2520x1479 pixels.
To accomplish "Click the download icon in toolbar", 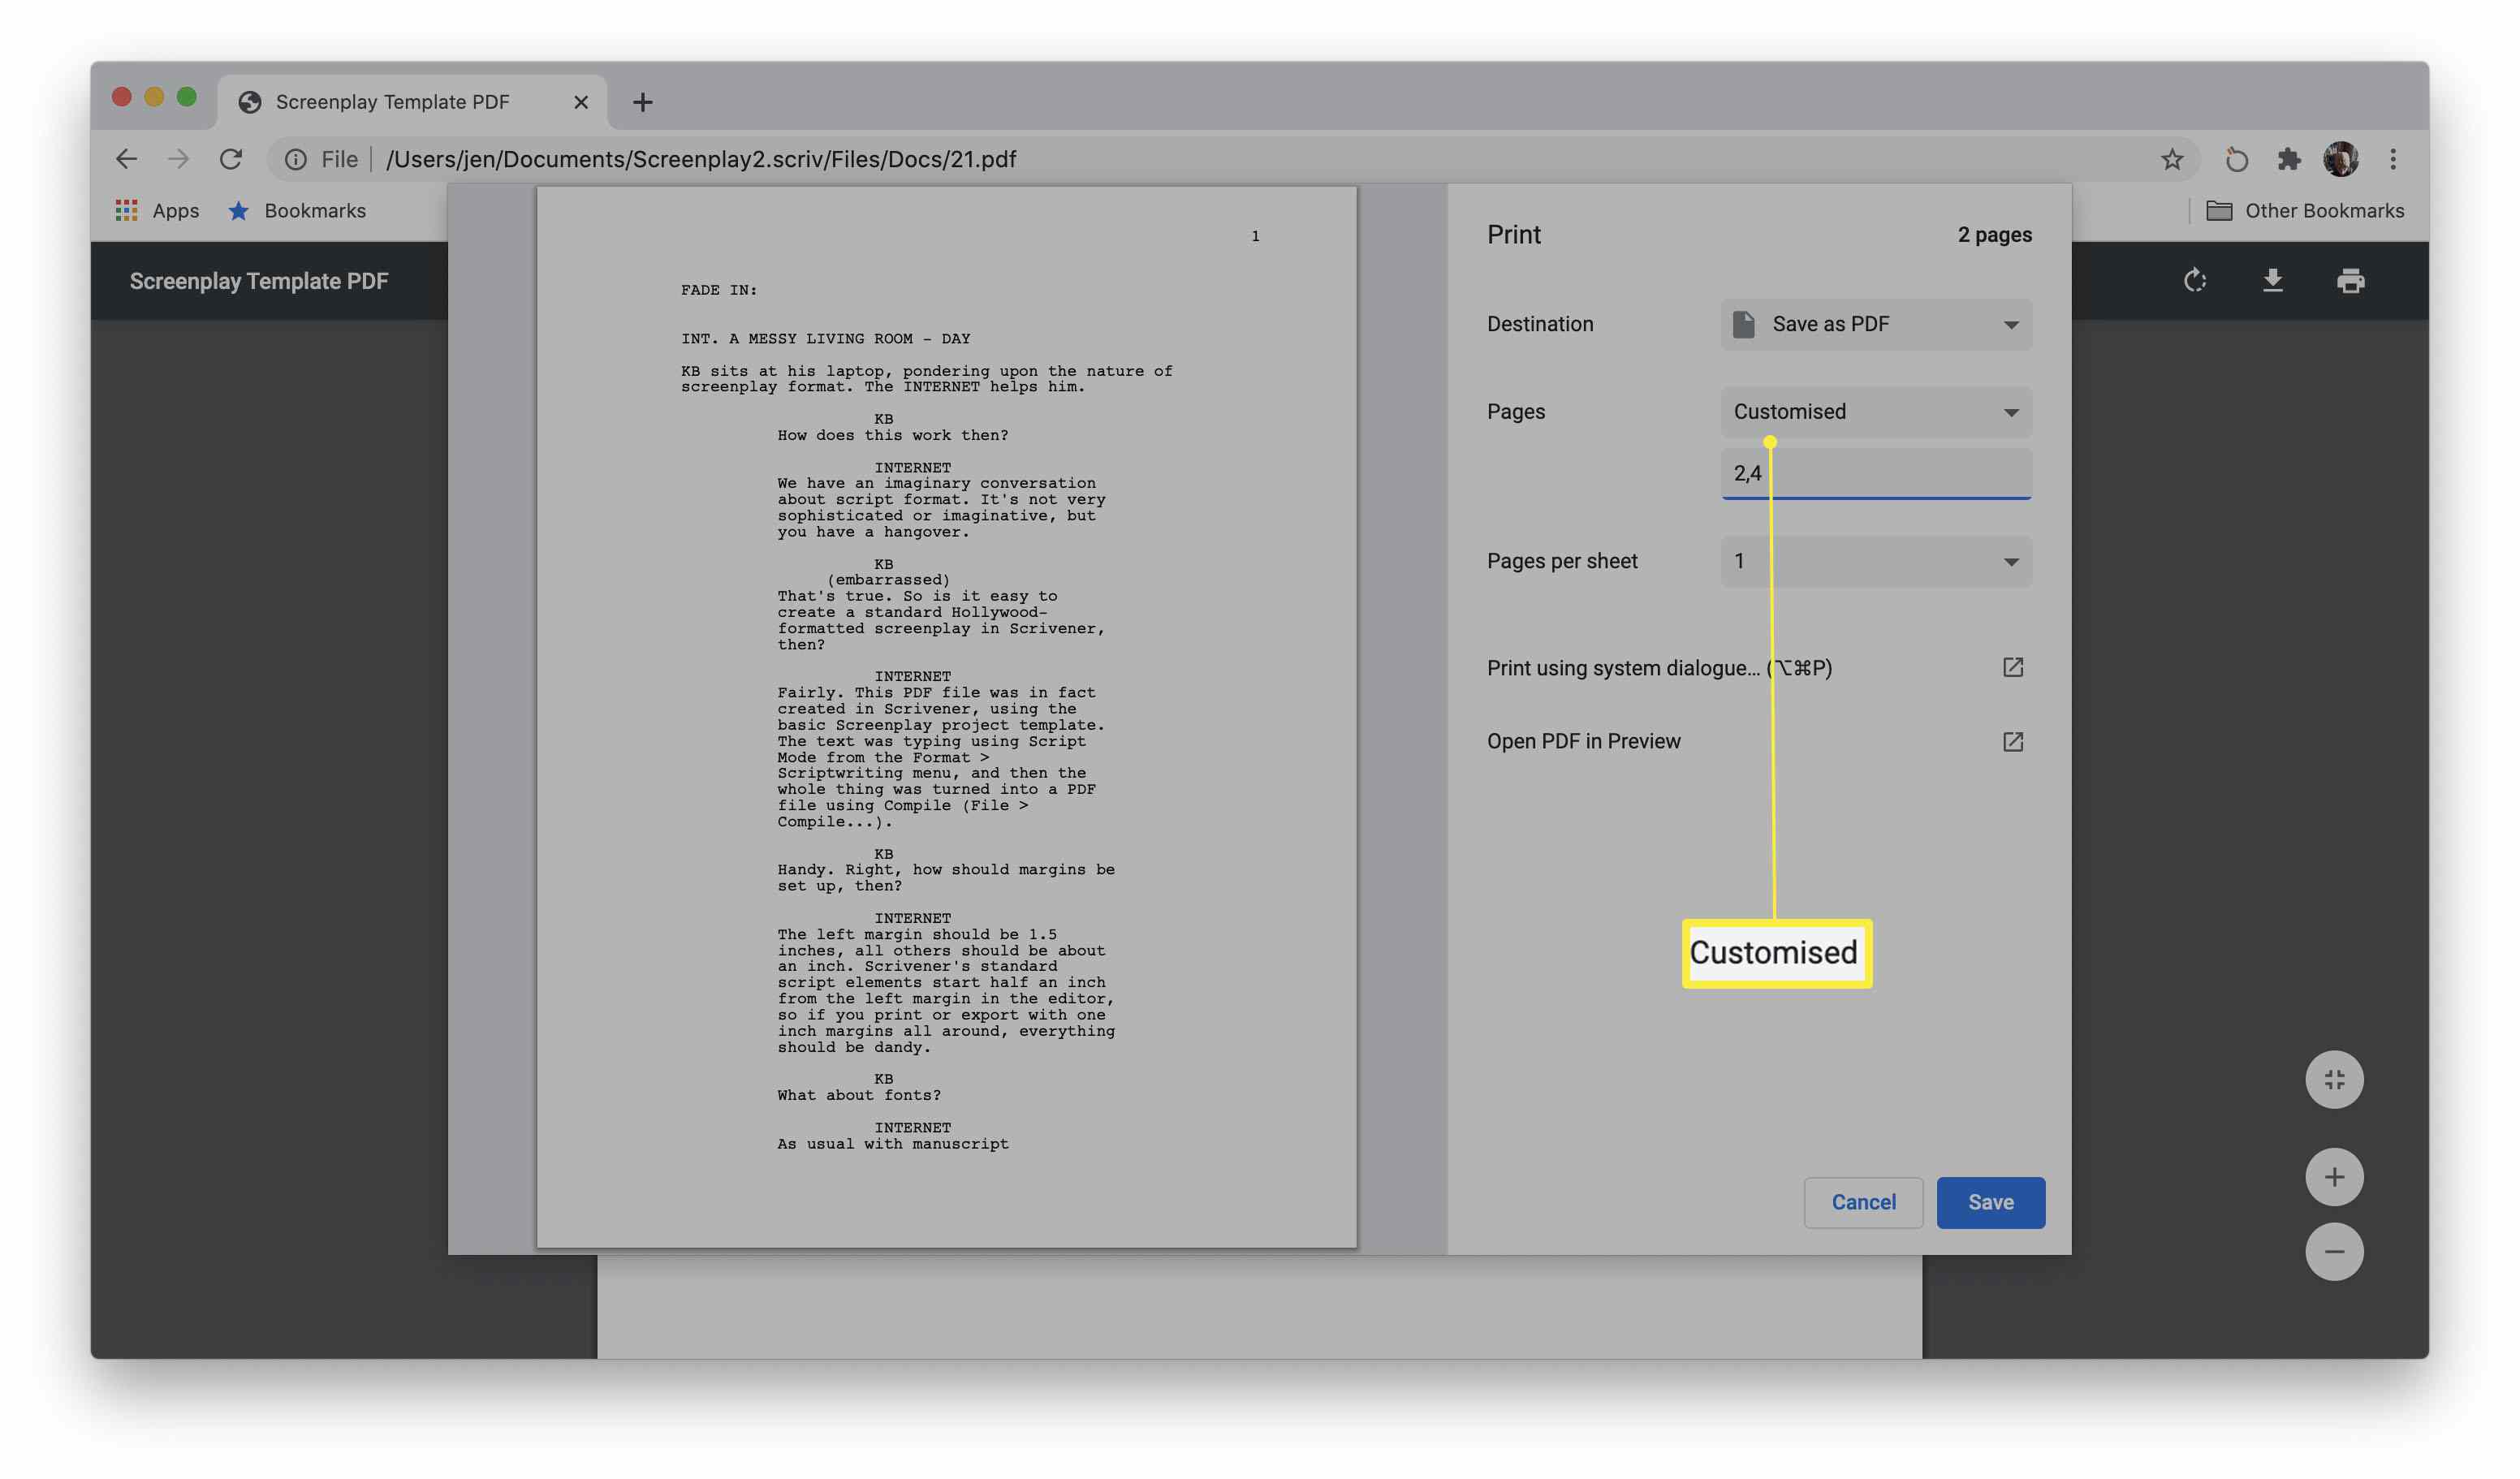I will click(x=2272, y=282).
